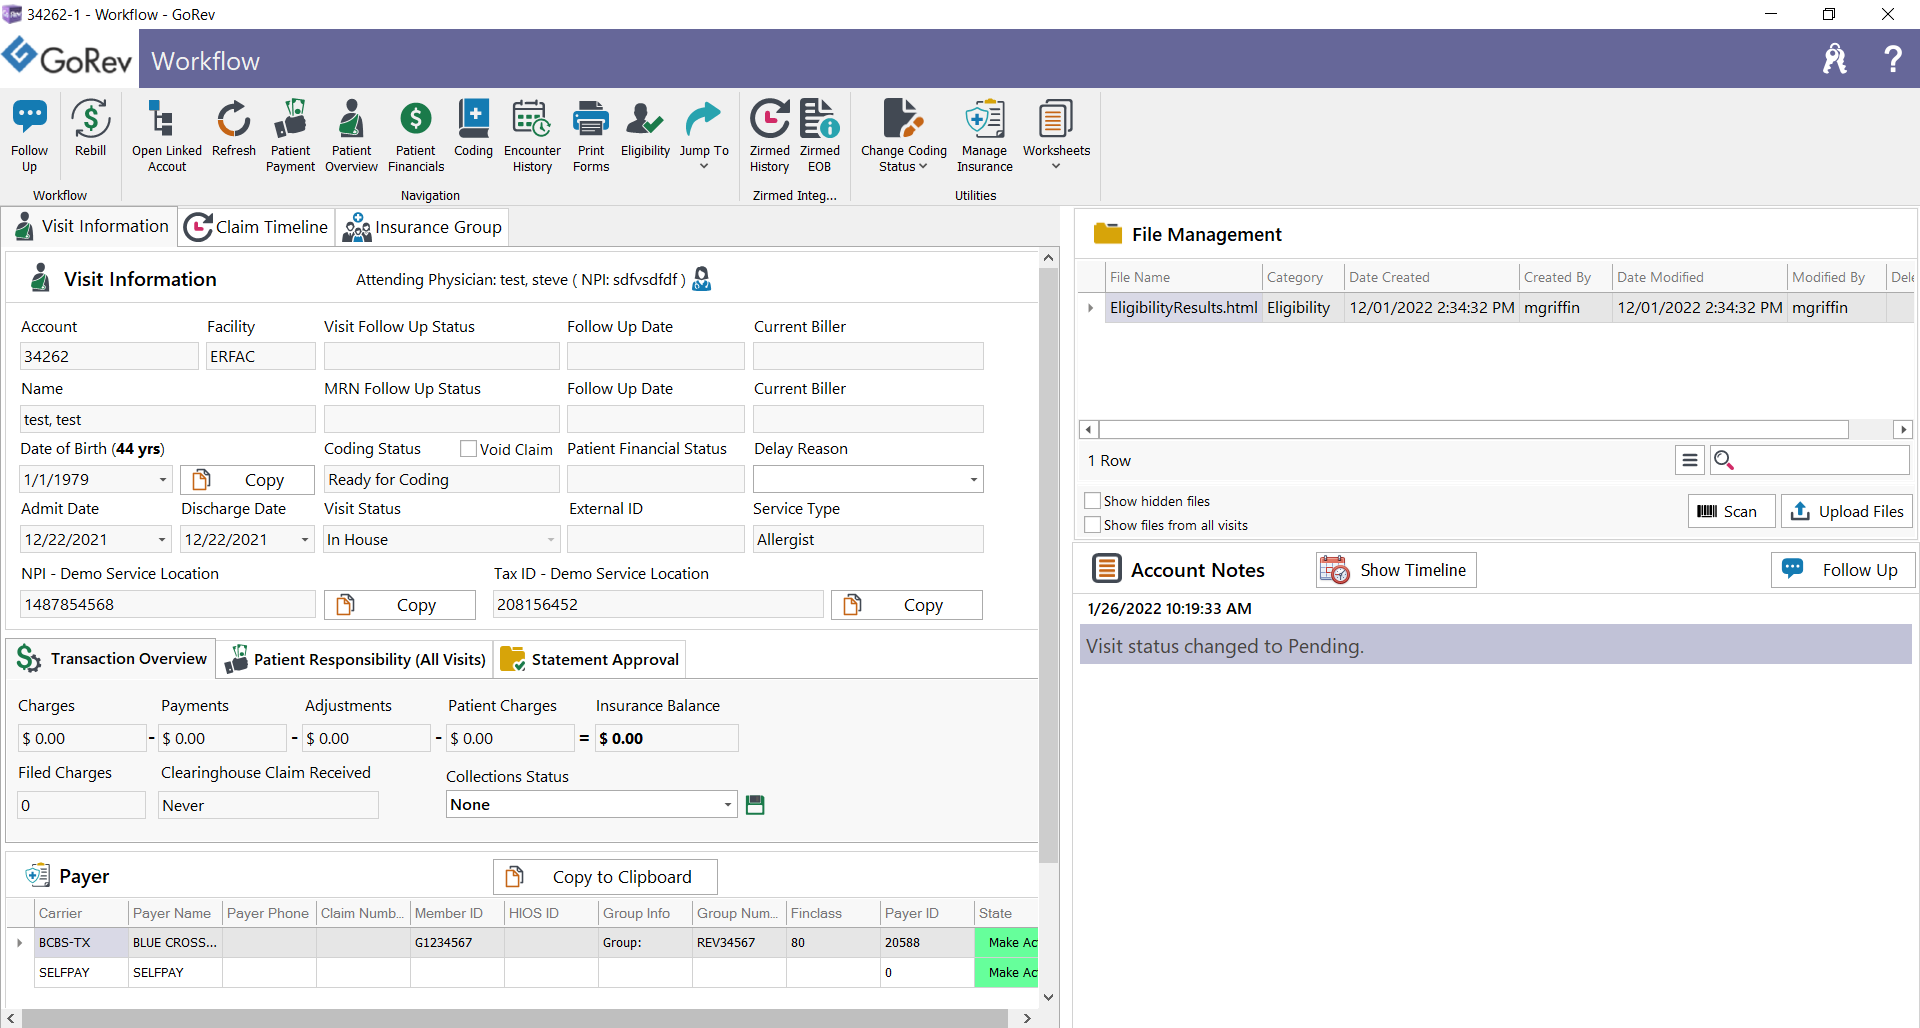Click the File Management column options menu icon

click(1690, 460)
